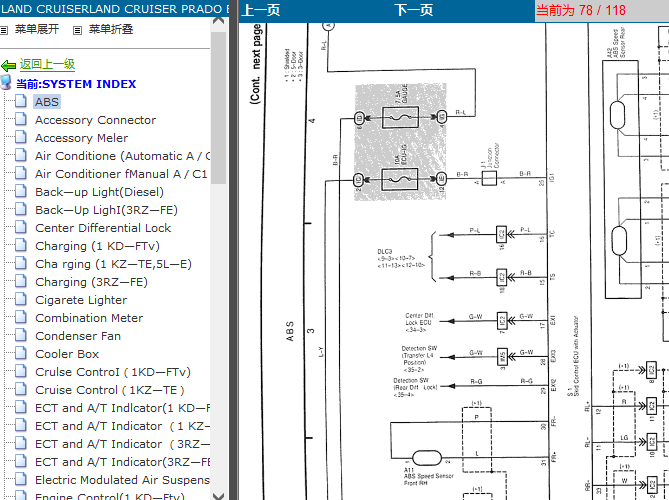Click the page icon beside Cruise Control (1KZ—TE)

pyautogui.click(x=20, y=389)
